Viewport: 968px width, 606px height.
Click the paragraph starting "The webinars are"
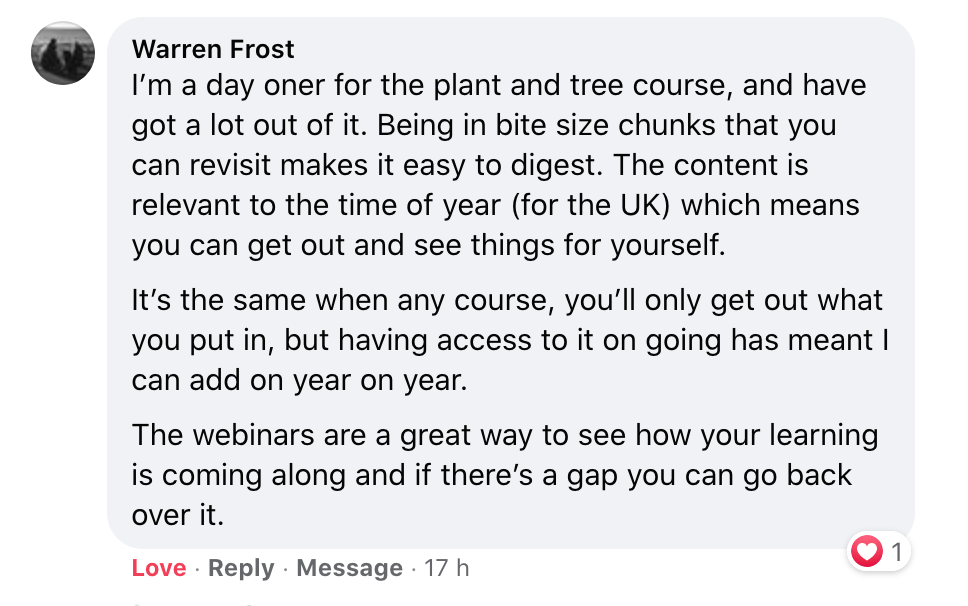492,475
